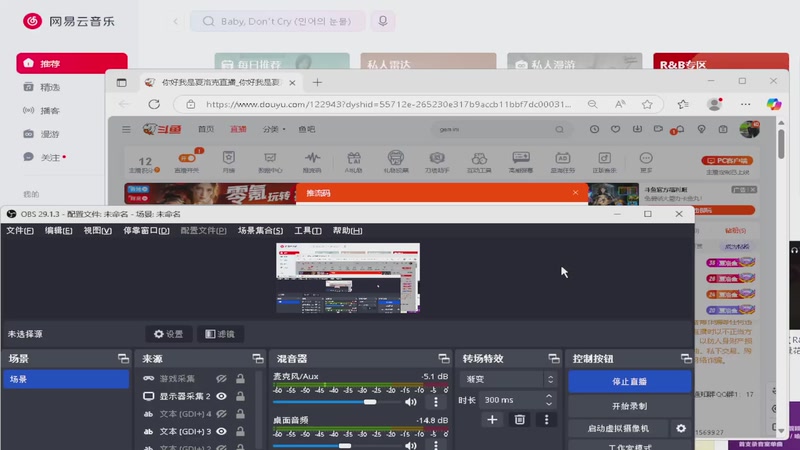Image resolution: width=800 pixels, height=450 pixels.
Task: Open Douyu hamburger menu icon
Action: 126,130
